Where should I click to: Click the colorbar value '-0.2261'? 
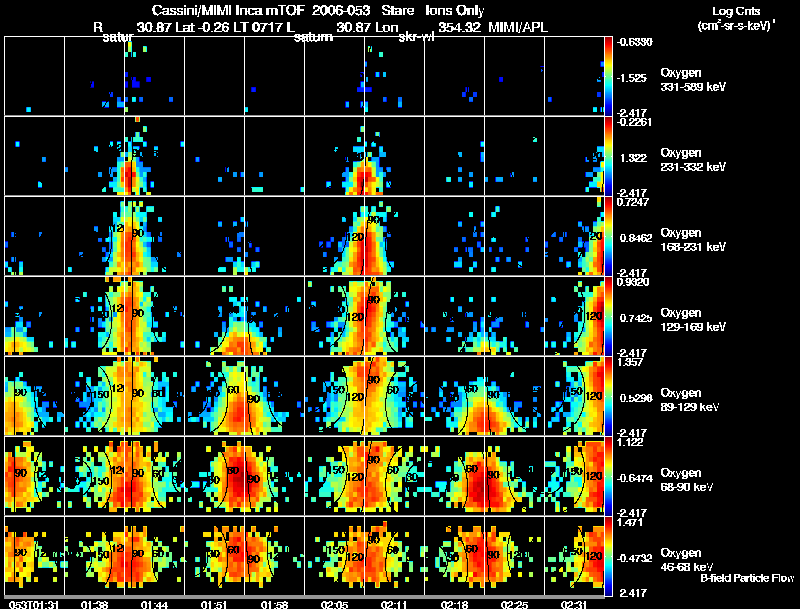click(x=634, y=122)
